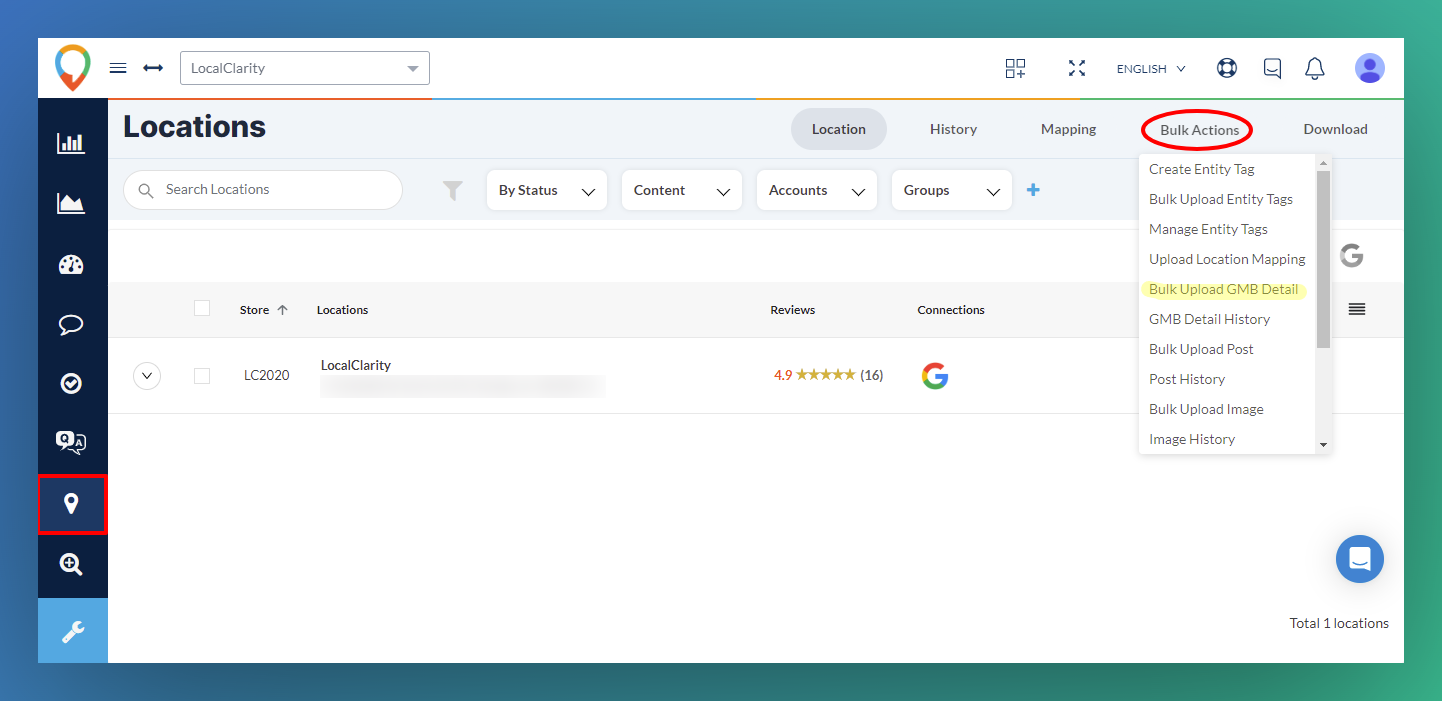Open the Bulk Actions tab
The image size is (1442, 701).
(1199, 130)
